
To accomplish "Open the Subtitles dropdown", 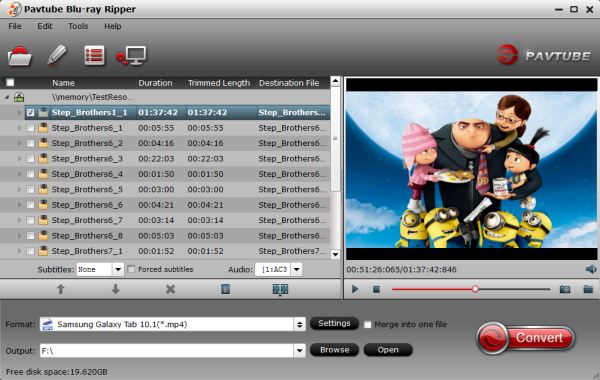I will coord(118,269).
